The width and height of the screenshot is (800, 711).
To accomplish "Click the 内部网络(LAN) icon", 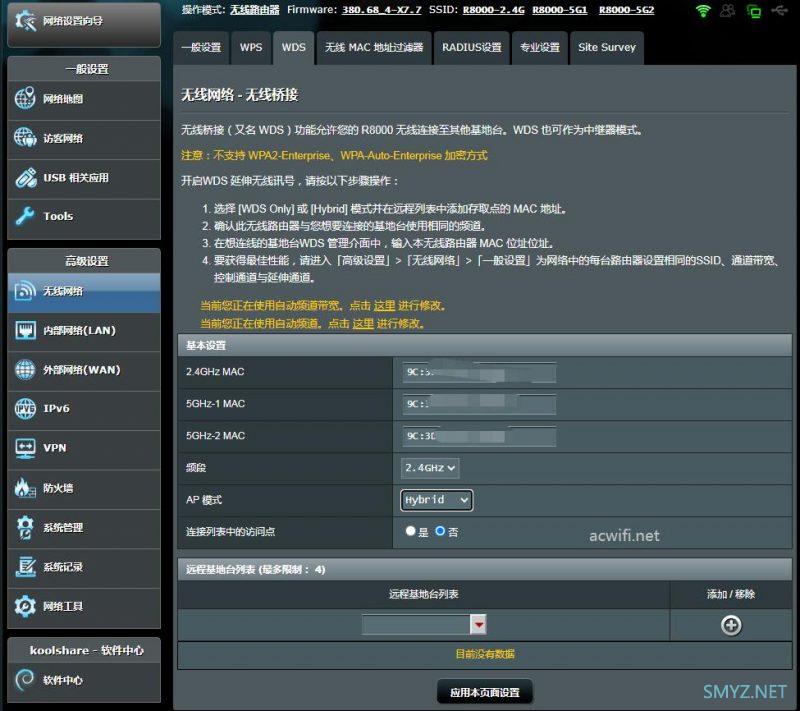I will click(25, 330).
